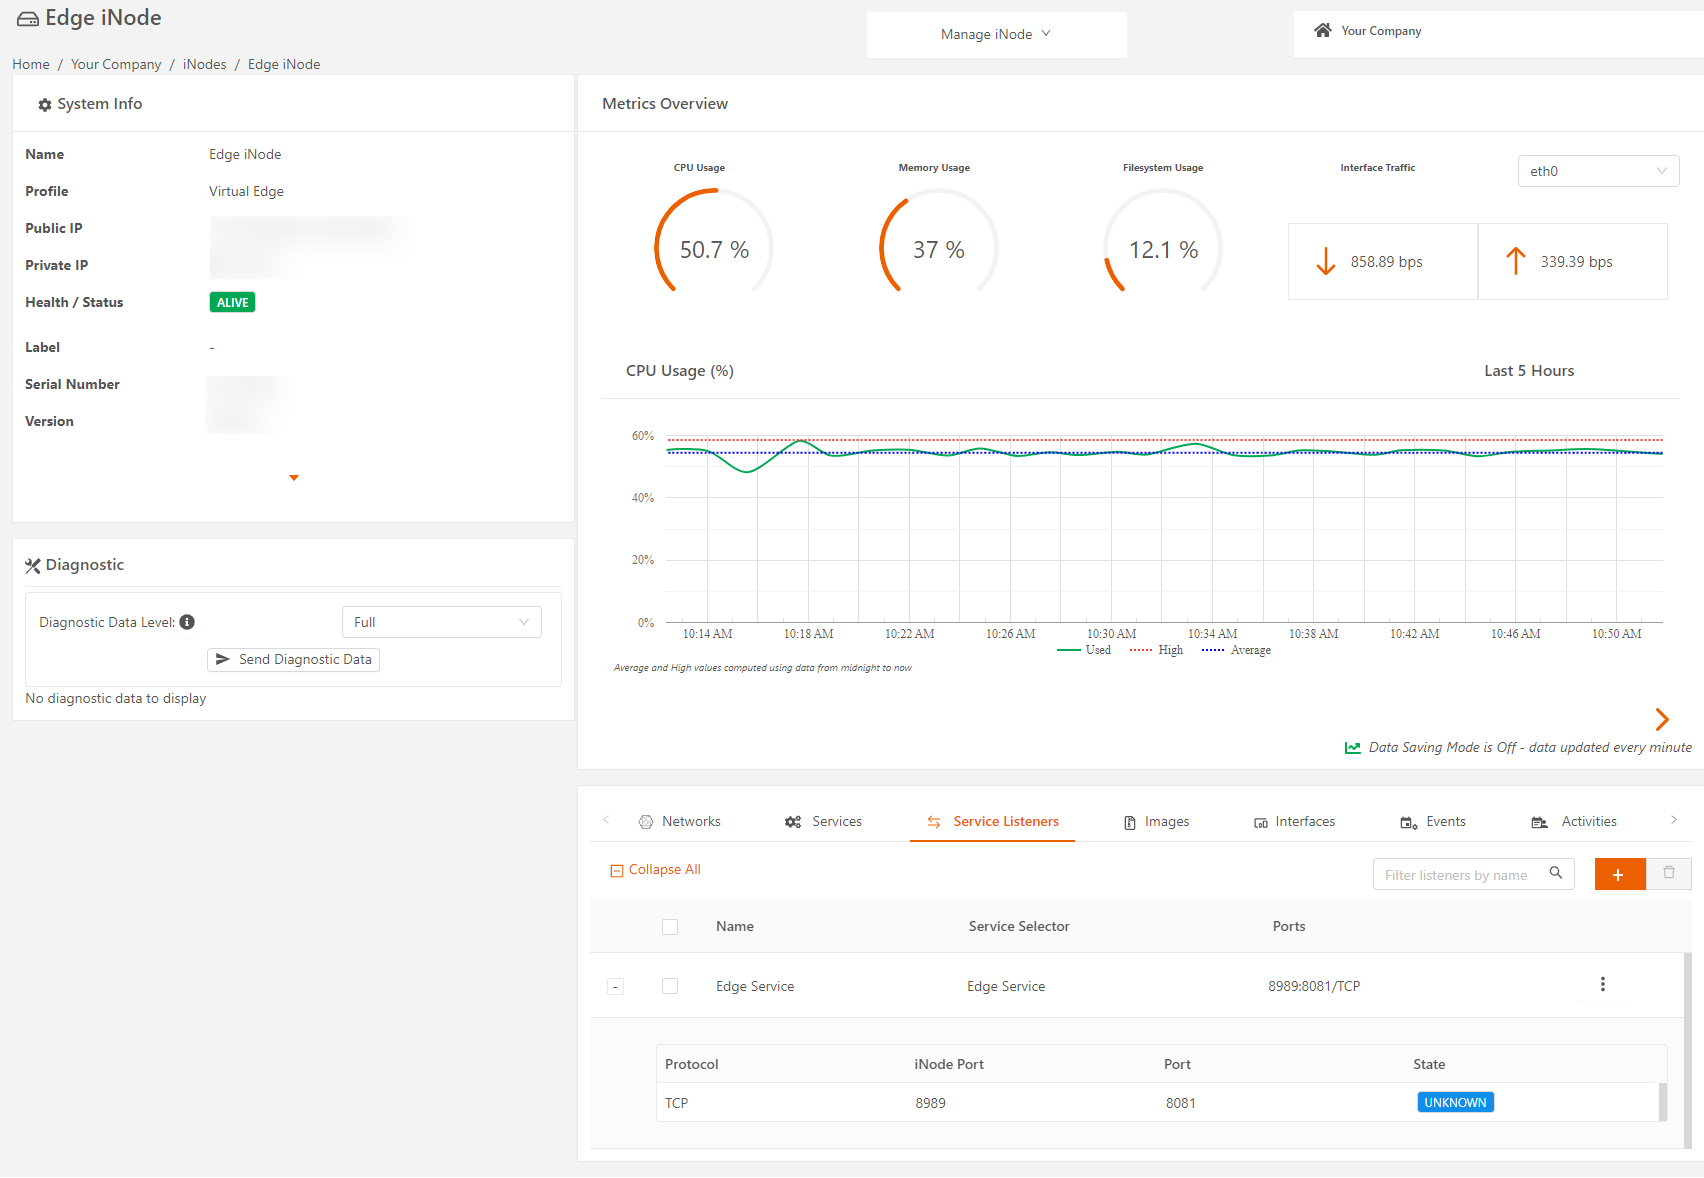Click the Last 5 Hours label
This screenshot has width=1704, height=1178.
[x=1529, y=371]
